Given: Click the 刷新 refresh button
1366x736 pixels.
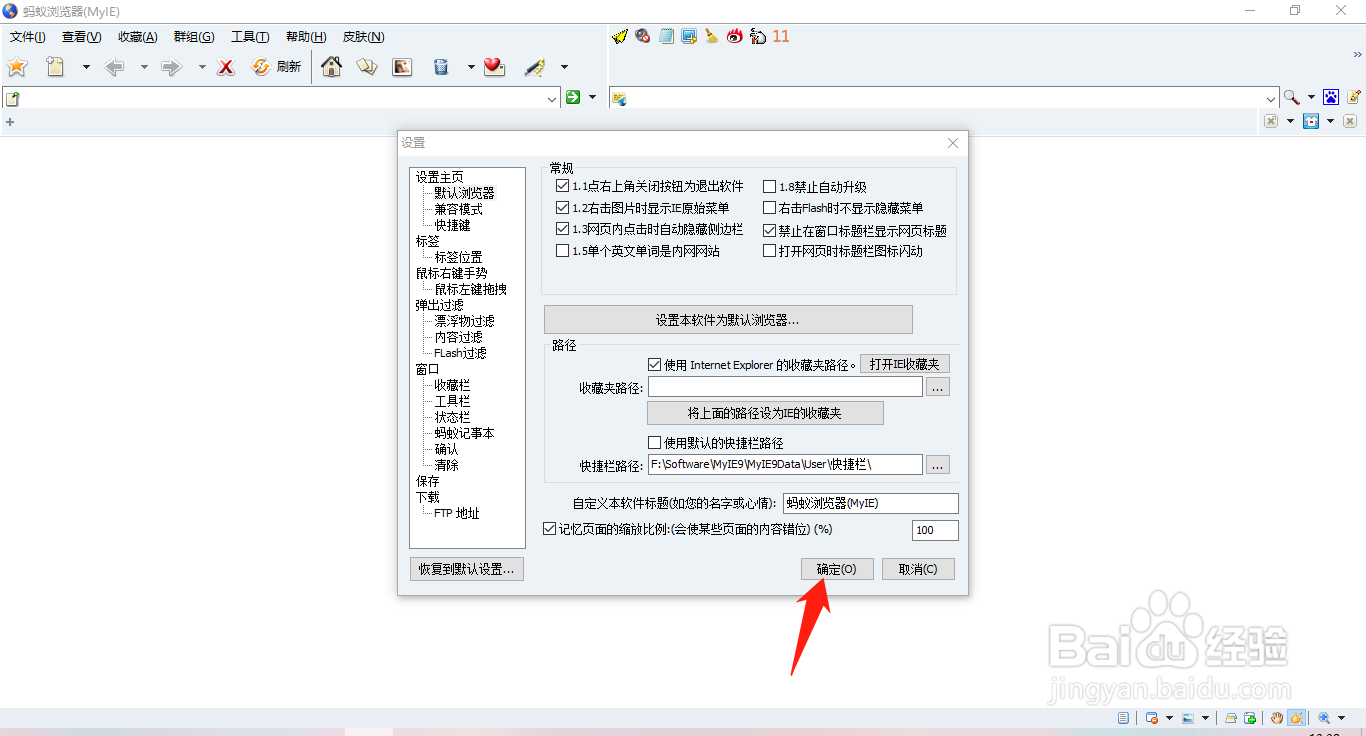Looking at the screenshot, I should 277,67.
